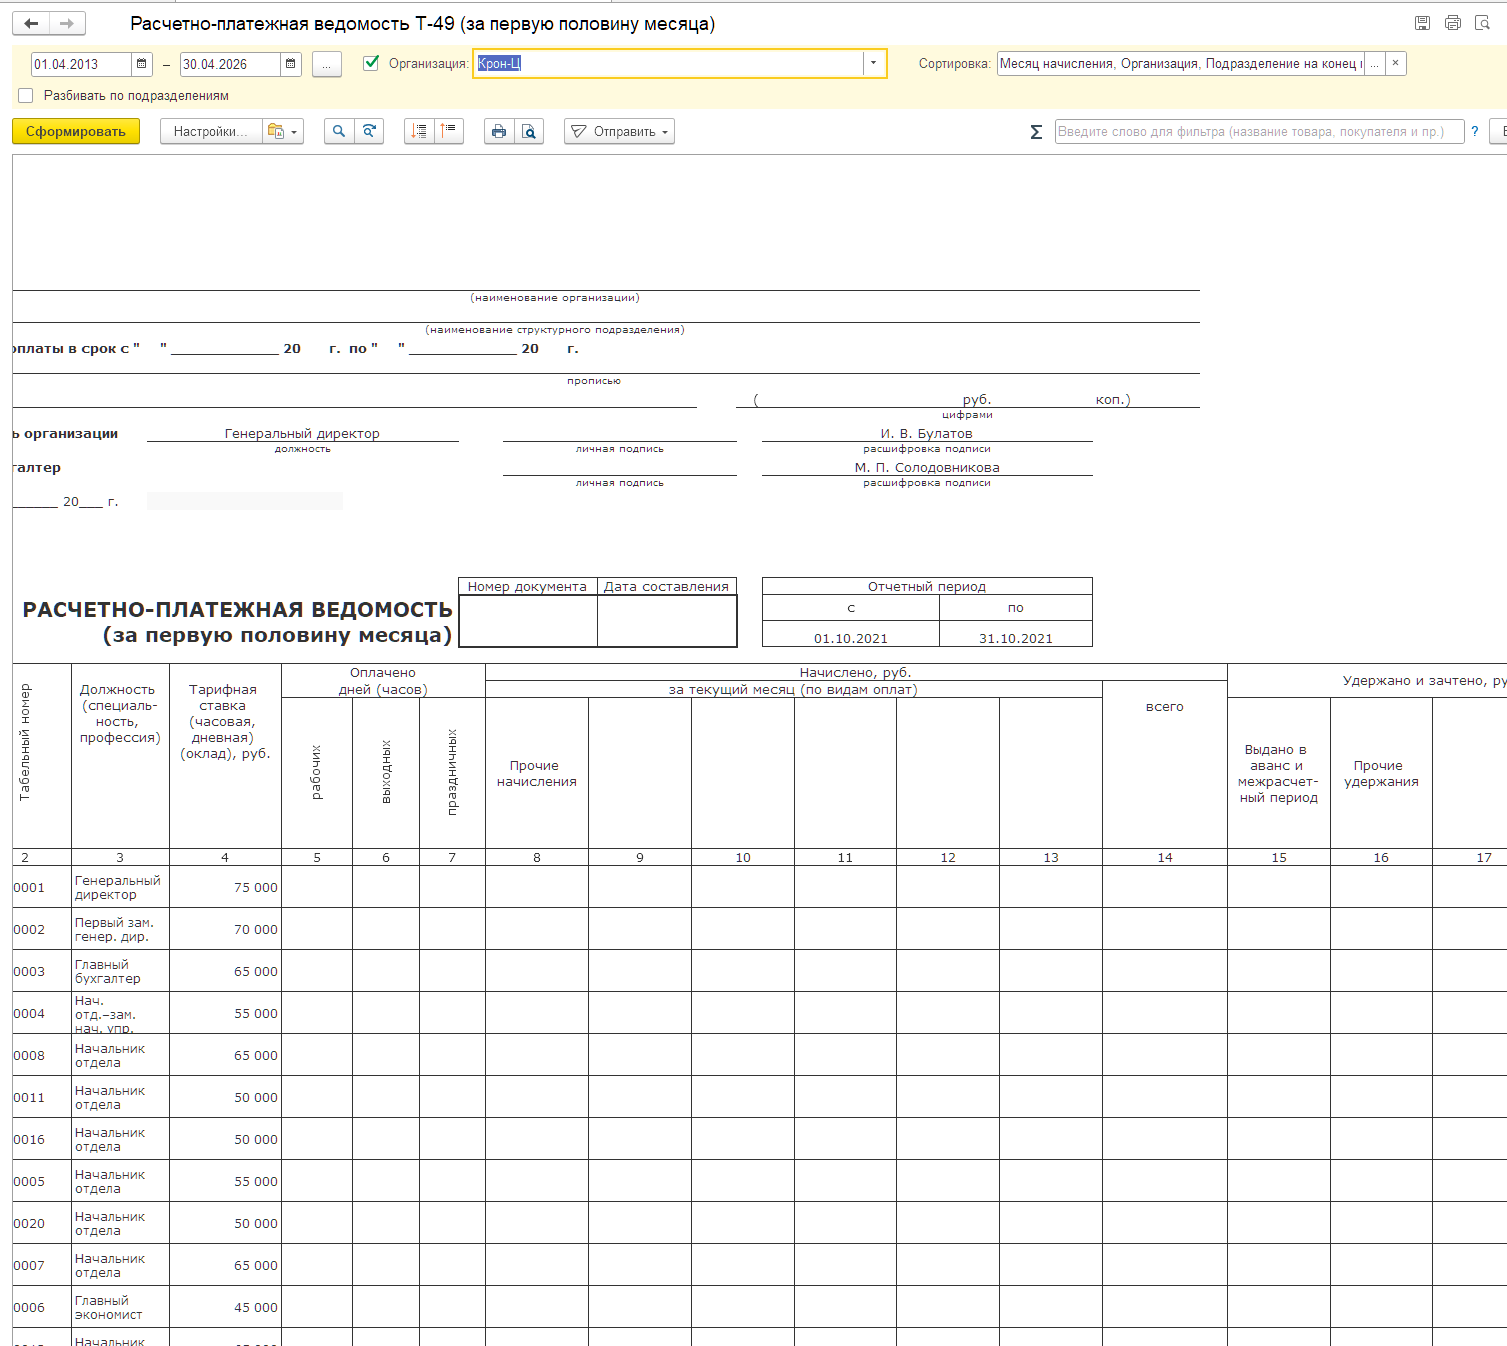Expand report variants dropdown
Viewport: 1507px width, 1346px height.
click(283, 131)
